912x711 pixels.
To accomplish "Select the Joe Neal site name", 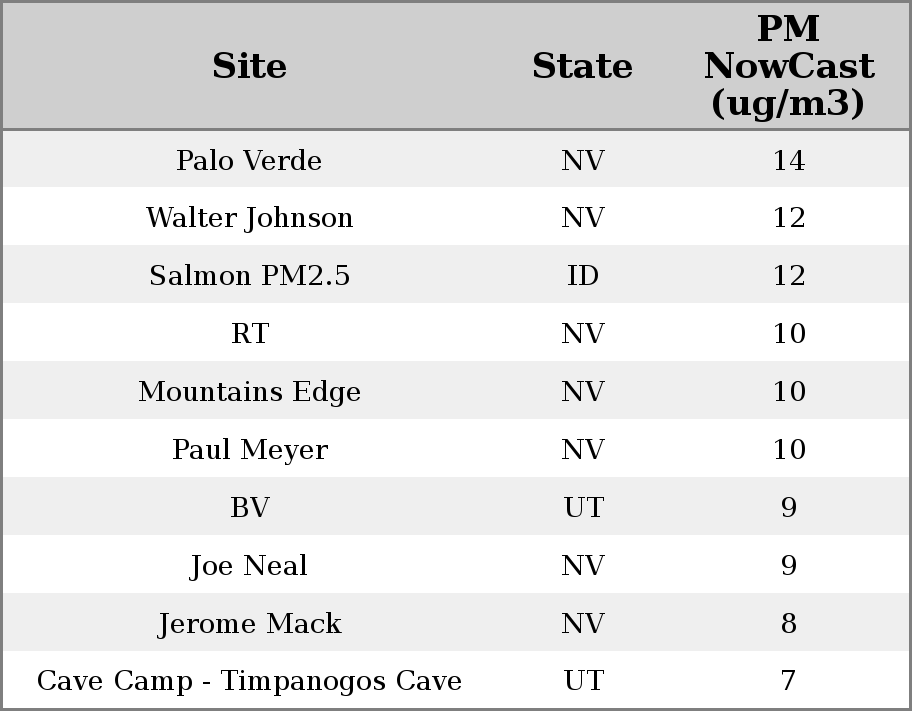I will click(249, 566).
